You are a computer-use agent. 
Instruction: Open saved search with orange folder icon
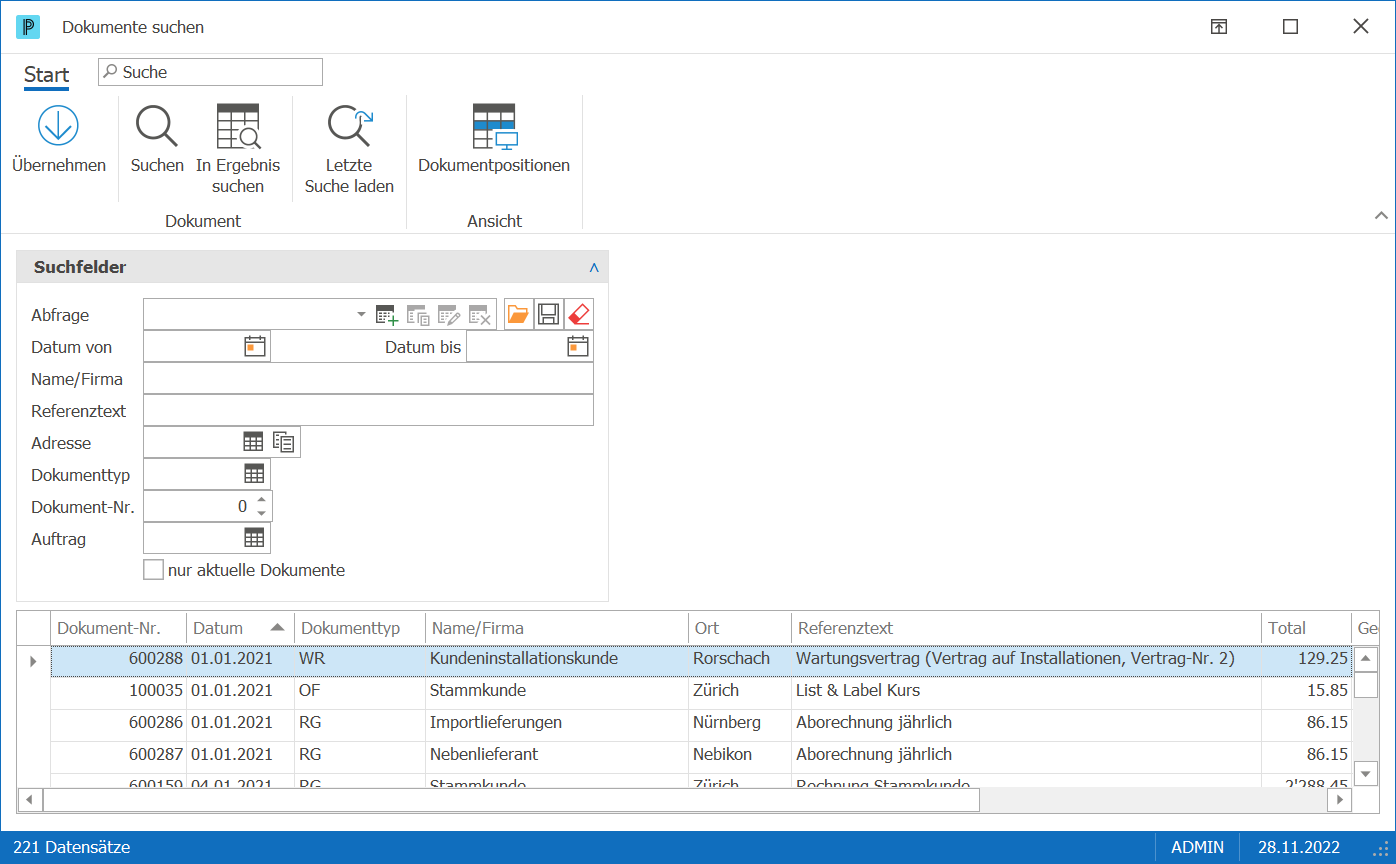tap(518, 315)
